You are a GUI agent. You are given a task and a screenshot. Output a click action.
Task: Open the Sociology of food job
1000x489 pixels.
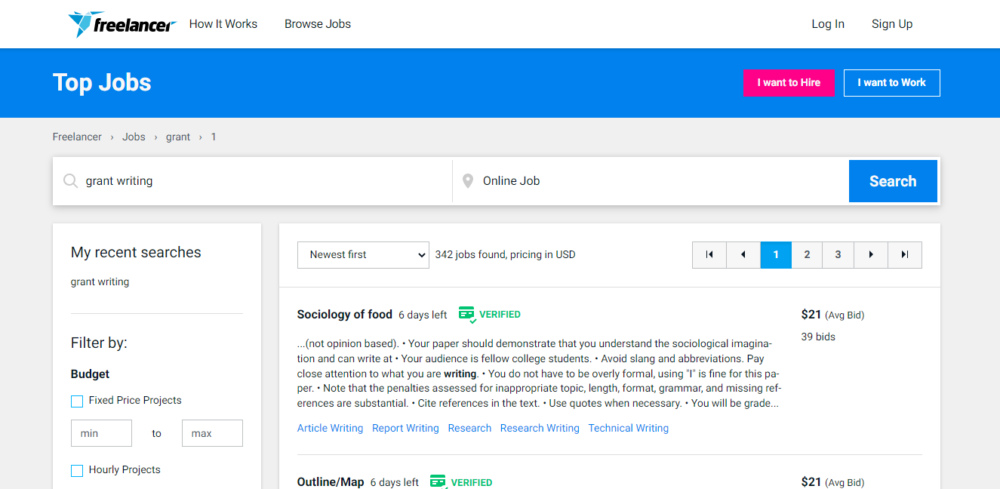click(344, 314)
